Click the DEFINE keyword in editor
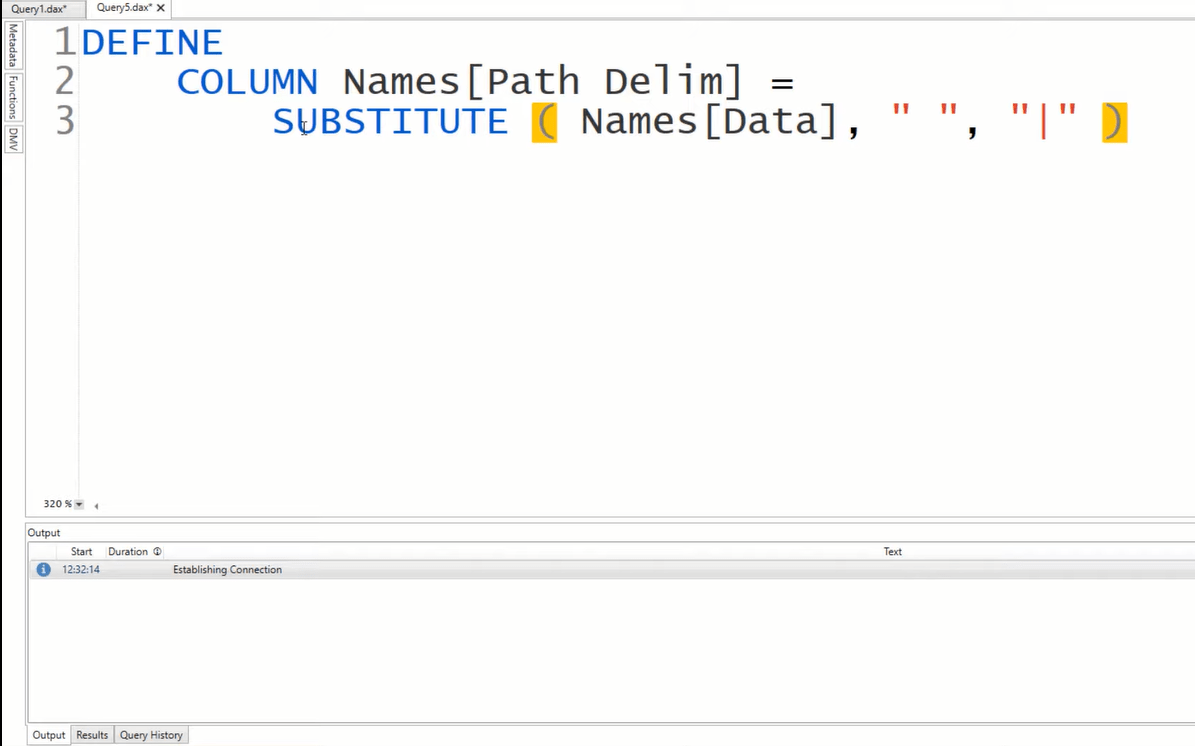1195x746 pixels. tap(152, 43)
